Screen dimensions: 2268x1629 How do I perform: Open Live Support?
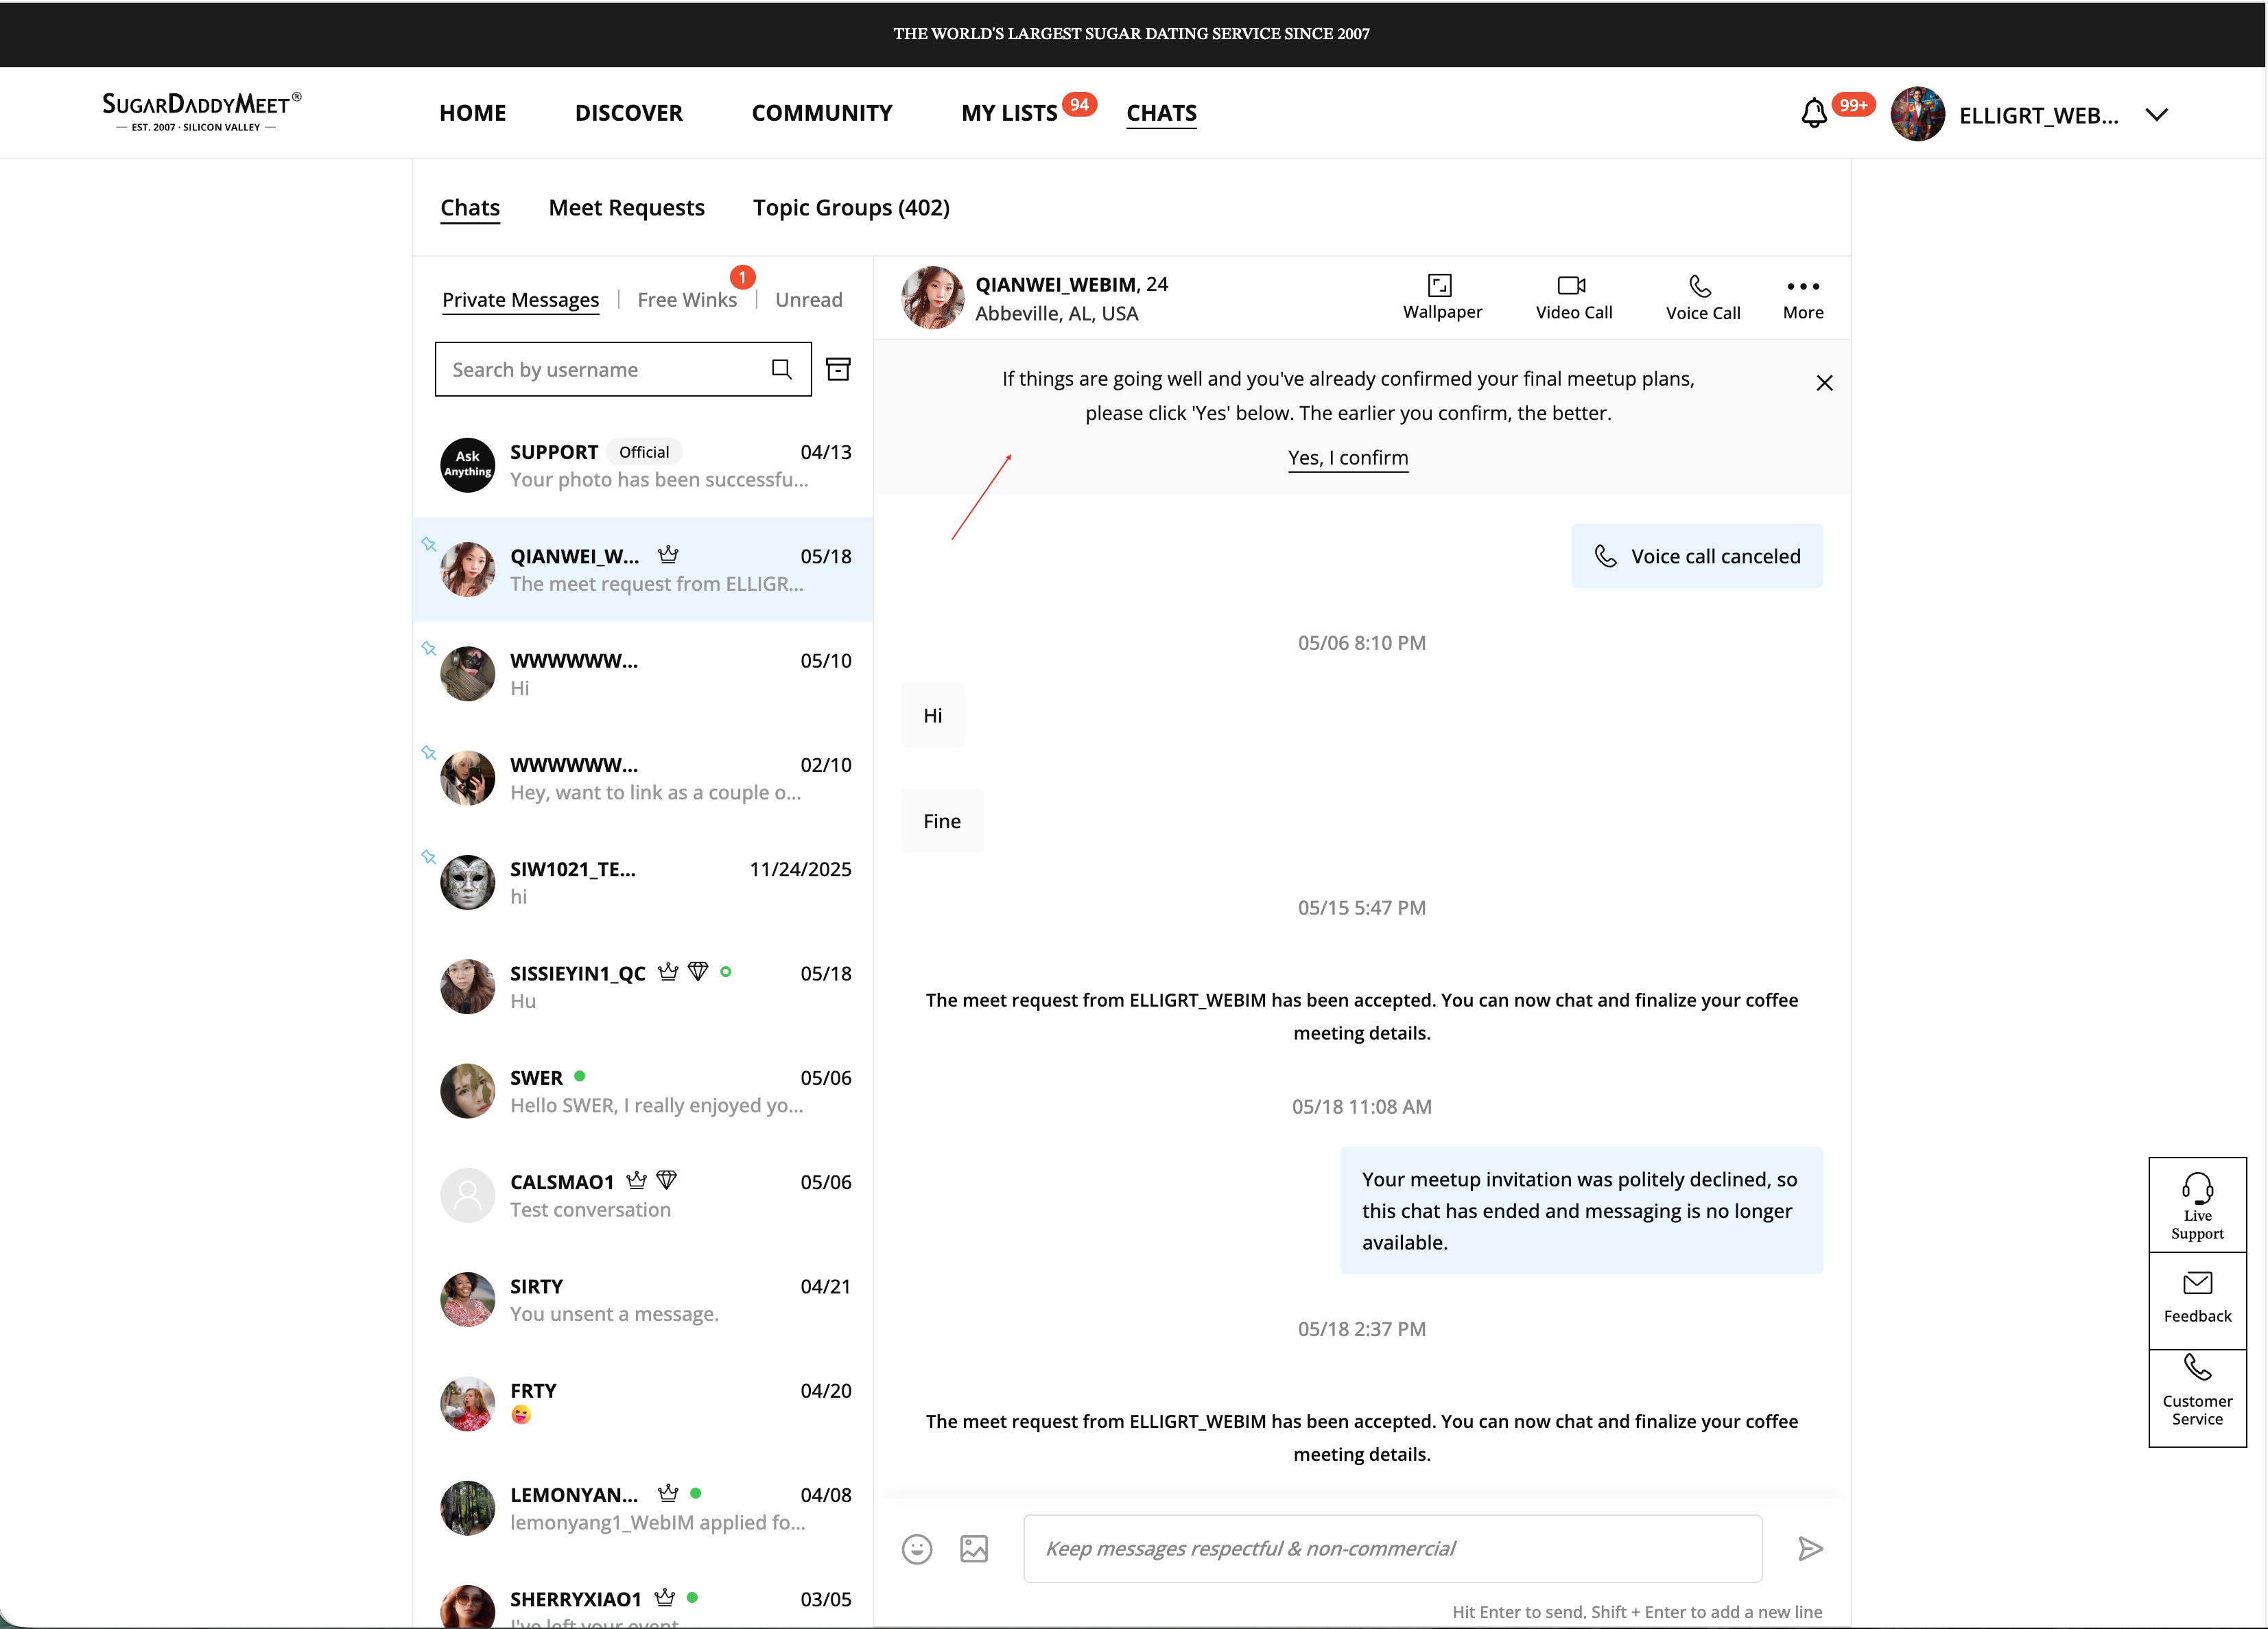click(2197, 1206)
